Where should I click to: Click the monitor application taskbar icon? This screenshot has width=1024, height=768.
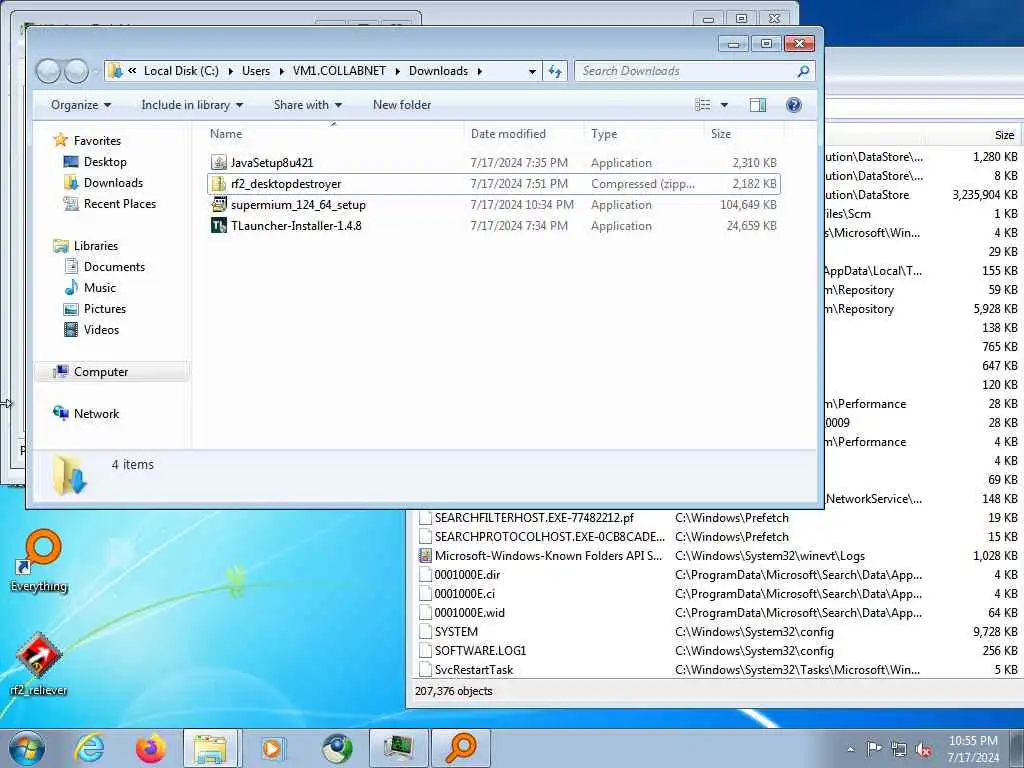pos(398,748)
